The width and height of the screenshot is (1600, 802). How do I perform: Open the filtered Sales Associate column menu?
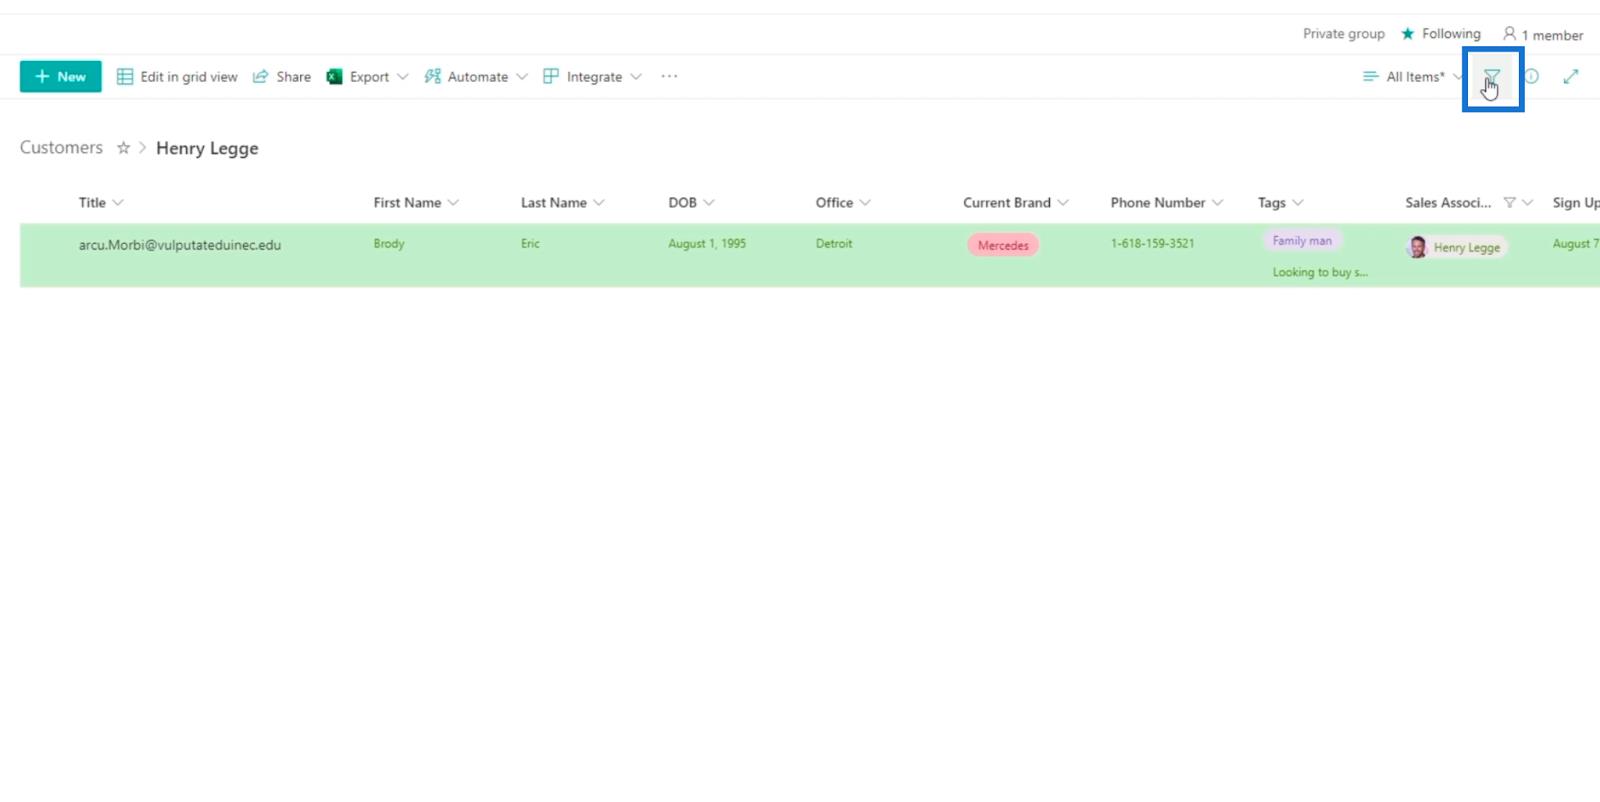click(x=1469, y=202)
